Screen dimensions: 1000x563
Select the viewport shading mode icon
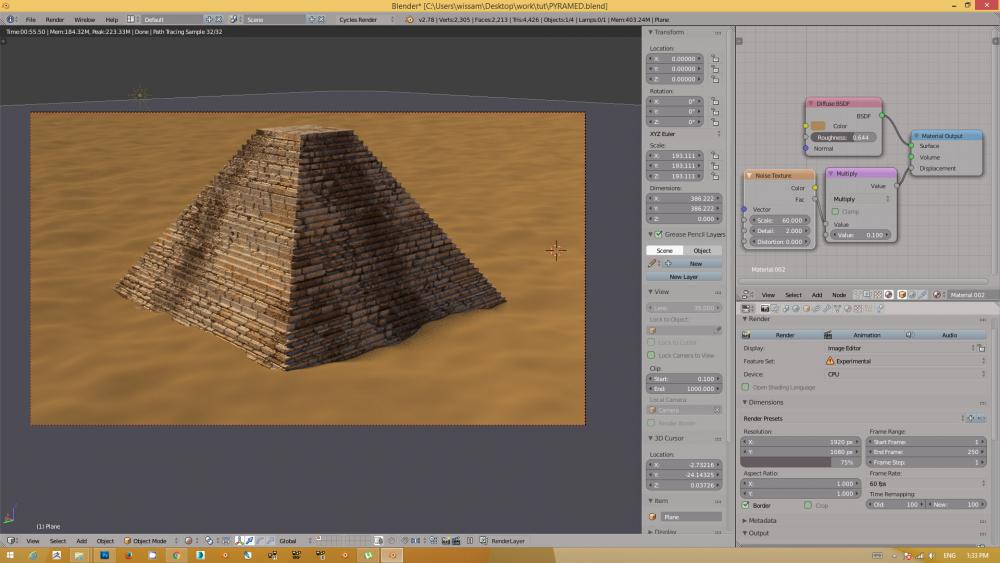[187, 541]
